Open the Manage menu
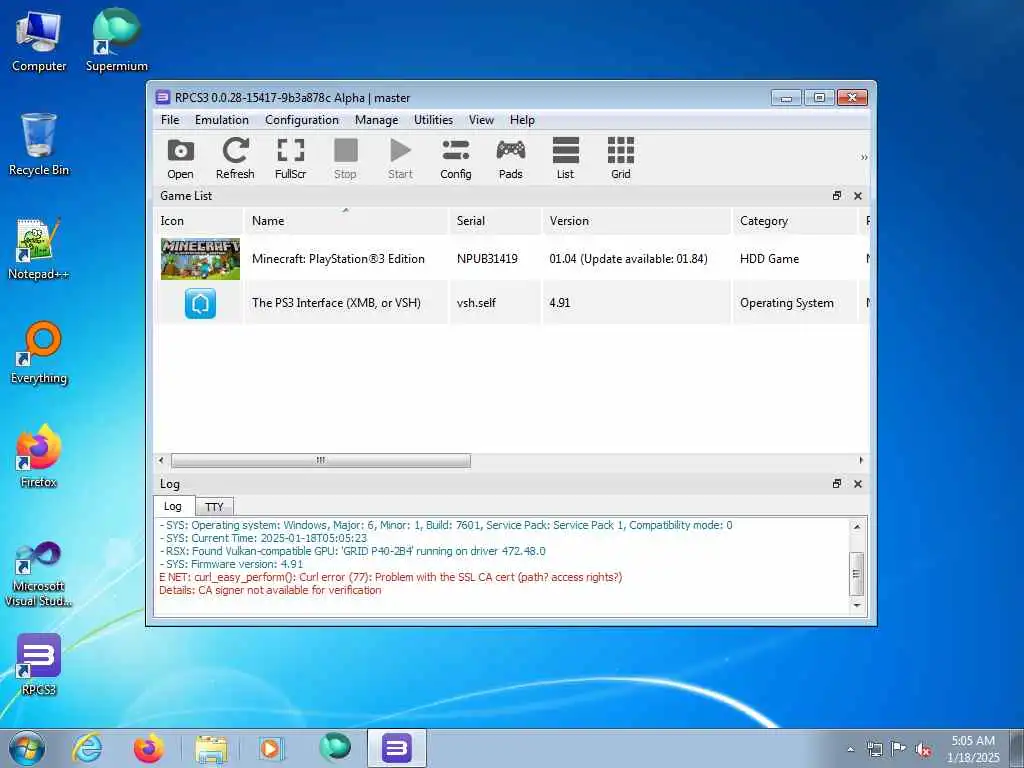Viewport: 1024px width, 768px height. point(376,120)
